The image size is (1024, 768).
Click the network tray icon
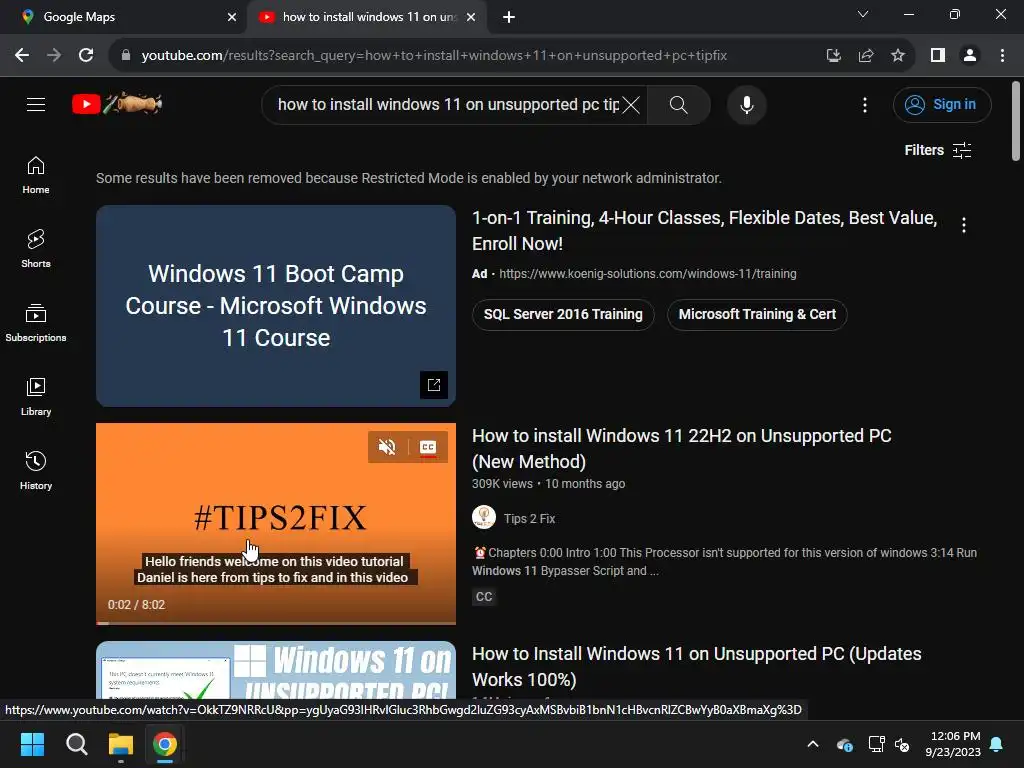(876, 744)
